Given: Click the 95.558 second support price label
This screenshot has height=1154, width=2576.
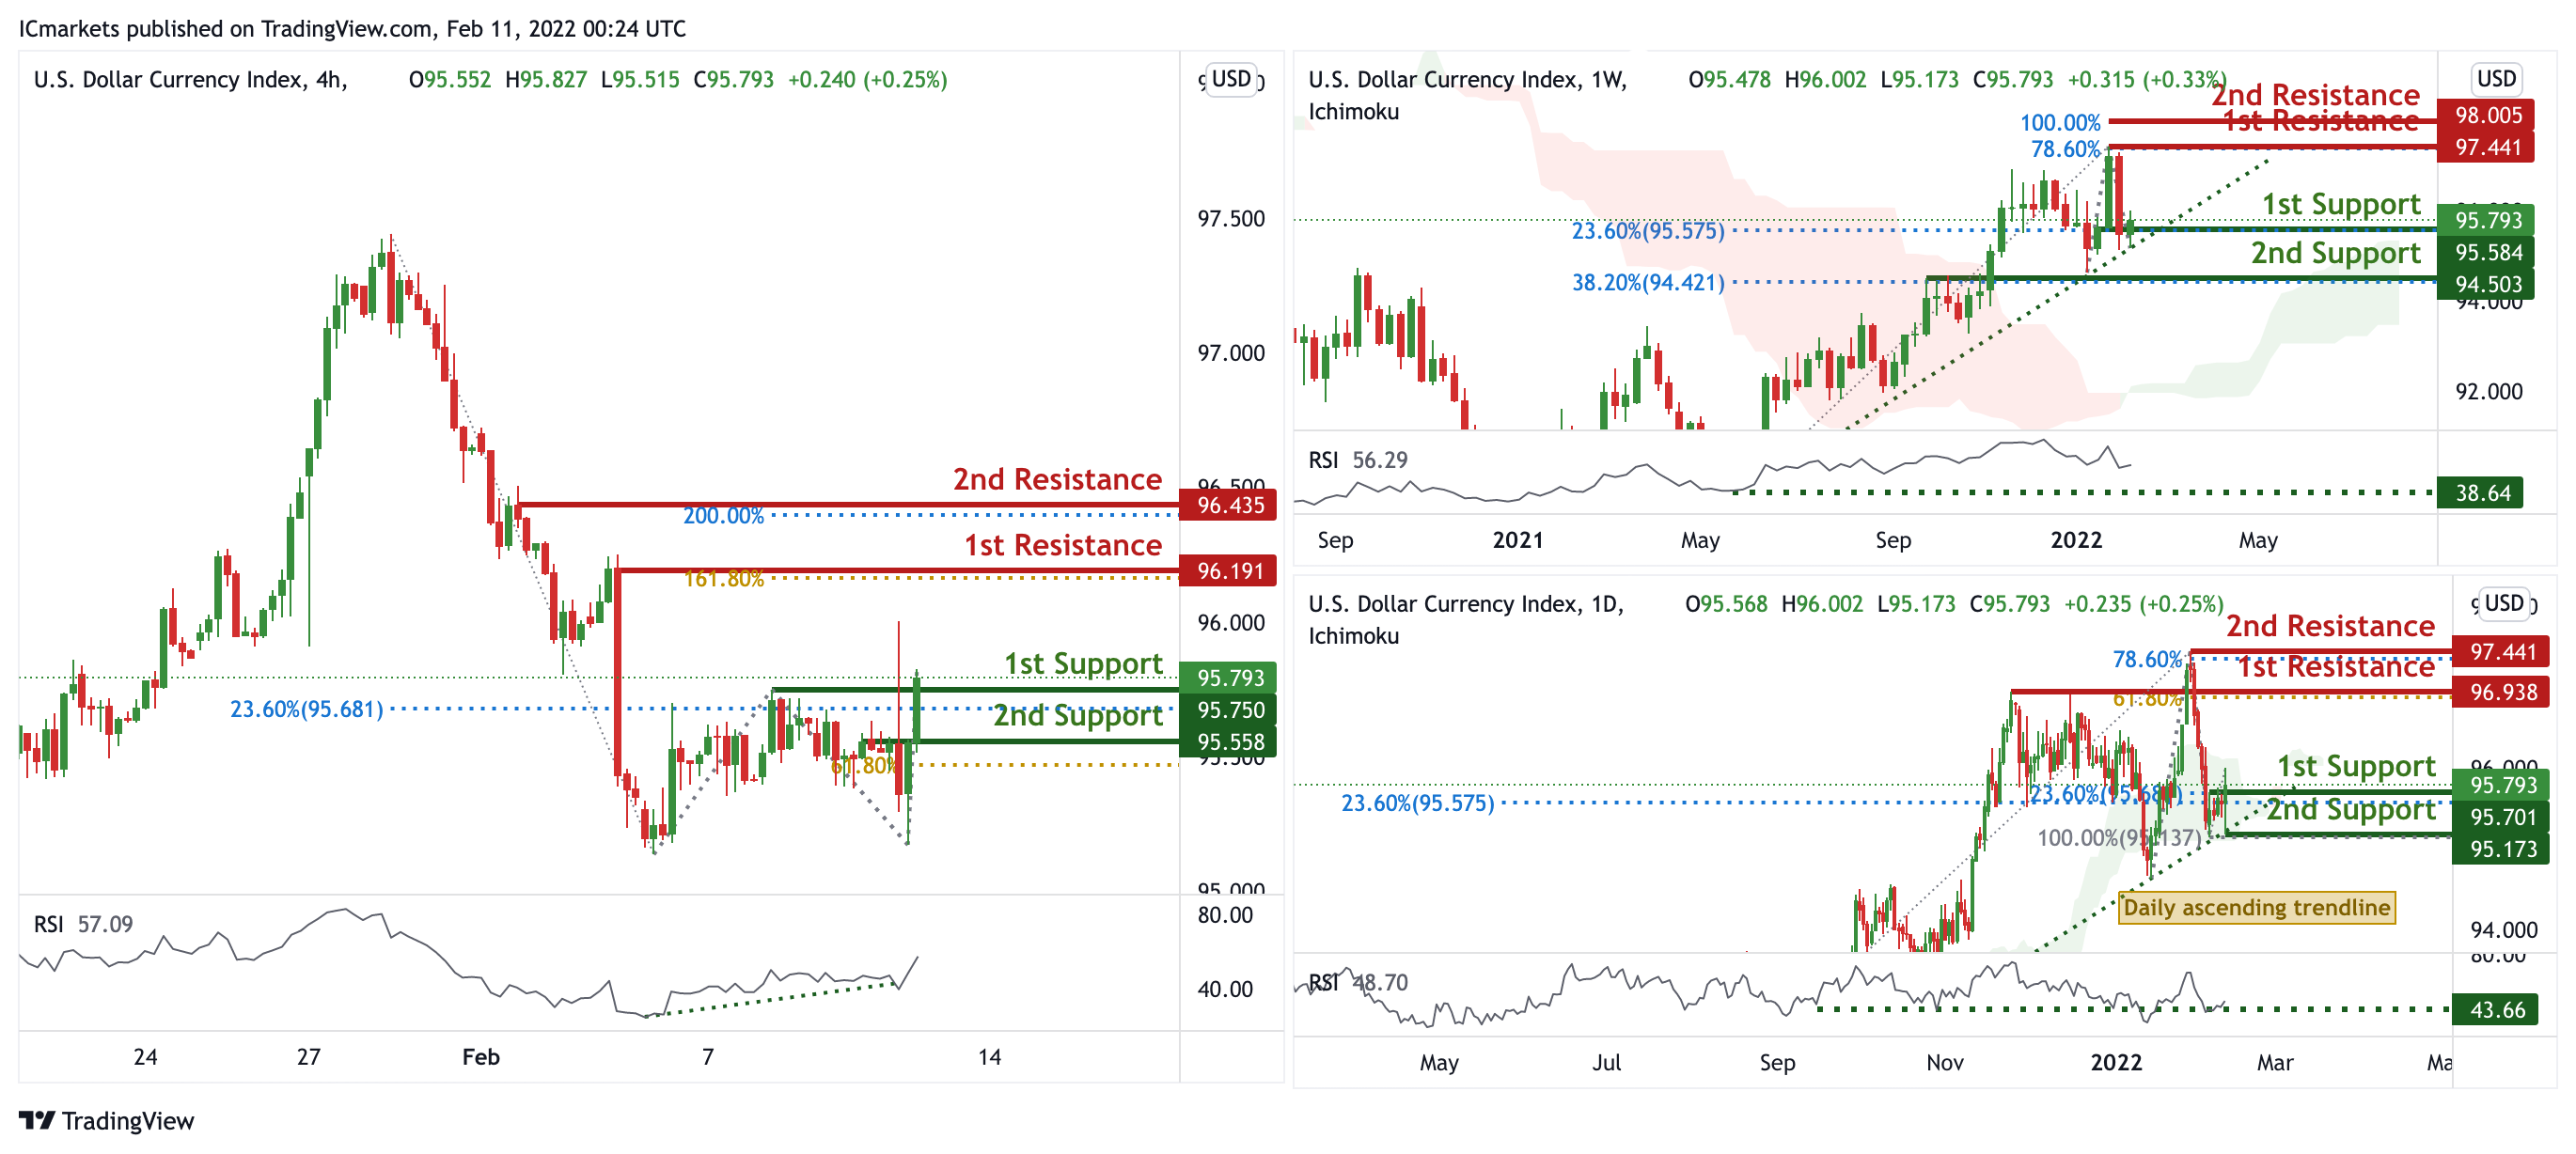Looking at the screenshot, I should click(x=1229, y=742).
